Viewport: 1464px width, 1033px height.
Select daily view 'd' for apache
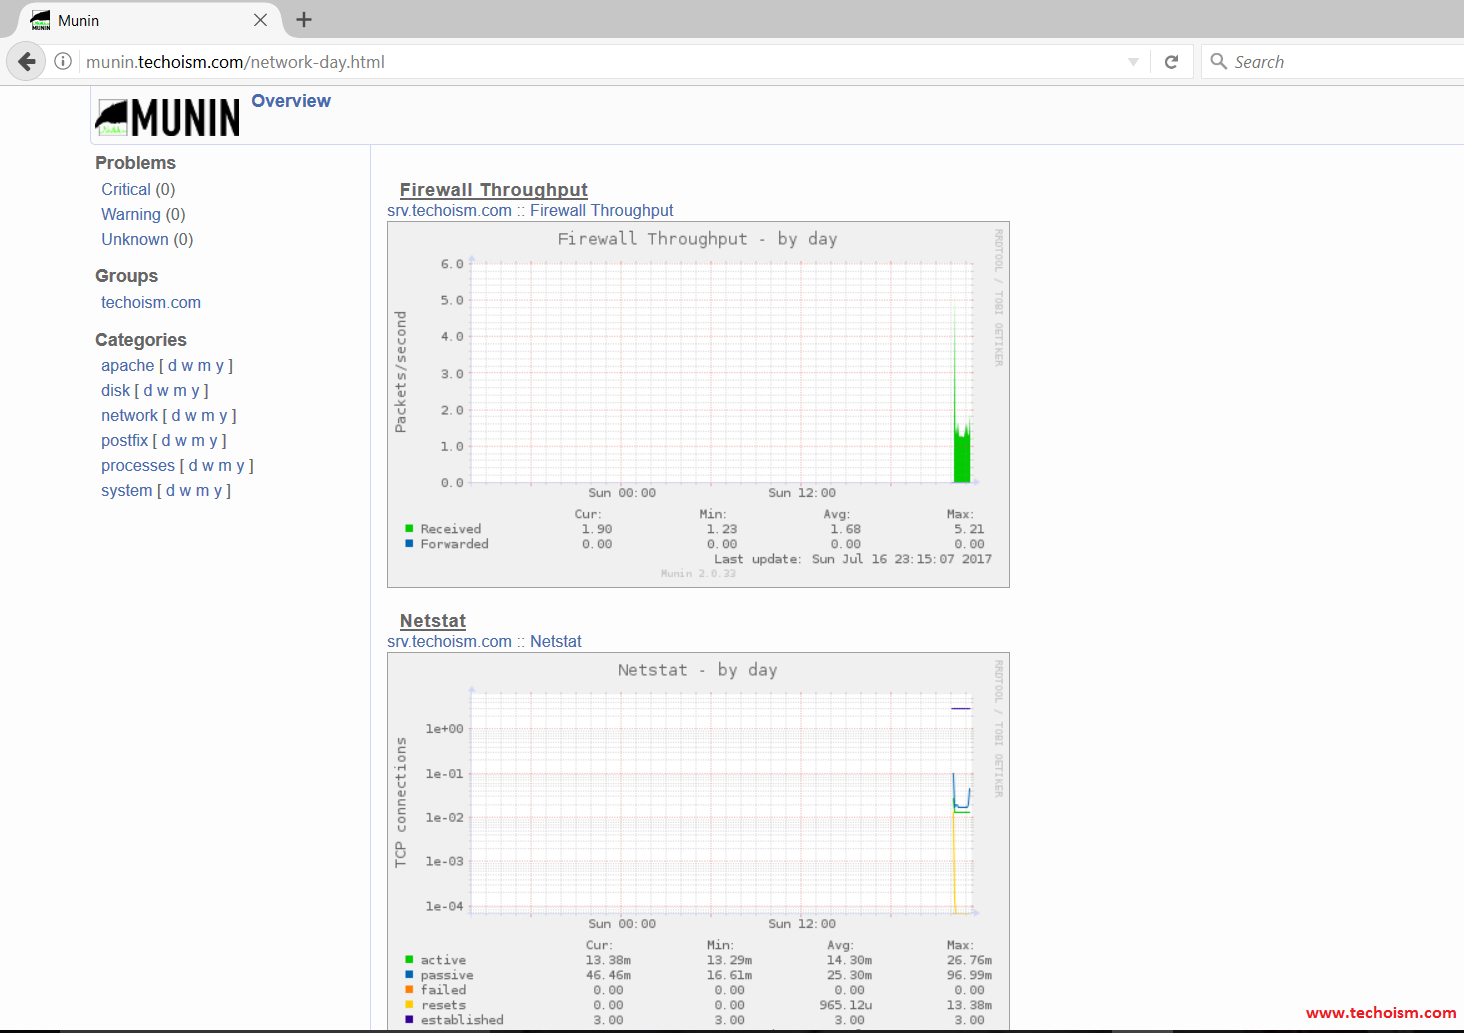pyautogui.click(x=172, y=366)
